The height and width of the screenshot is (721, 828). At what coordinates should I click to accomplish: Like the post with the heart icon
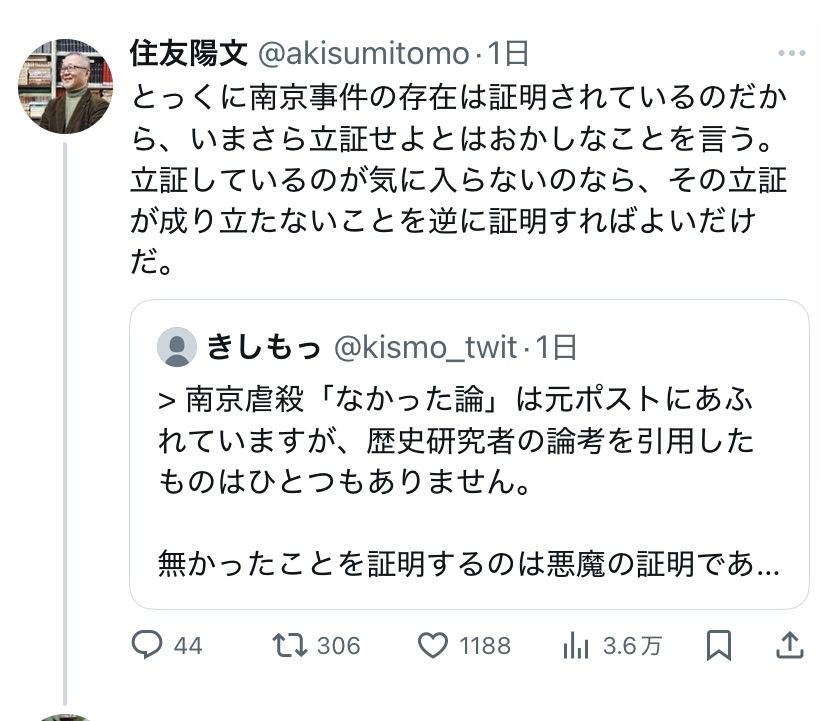point(432,645)
